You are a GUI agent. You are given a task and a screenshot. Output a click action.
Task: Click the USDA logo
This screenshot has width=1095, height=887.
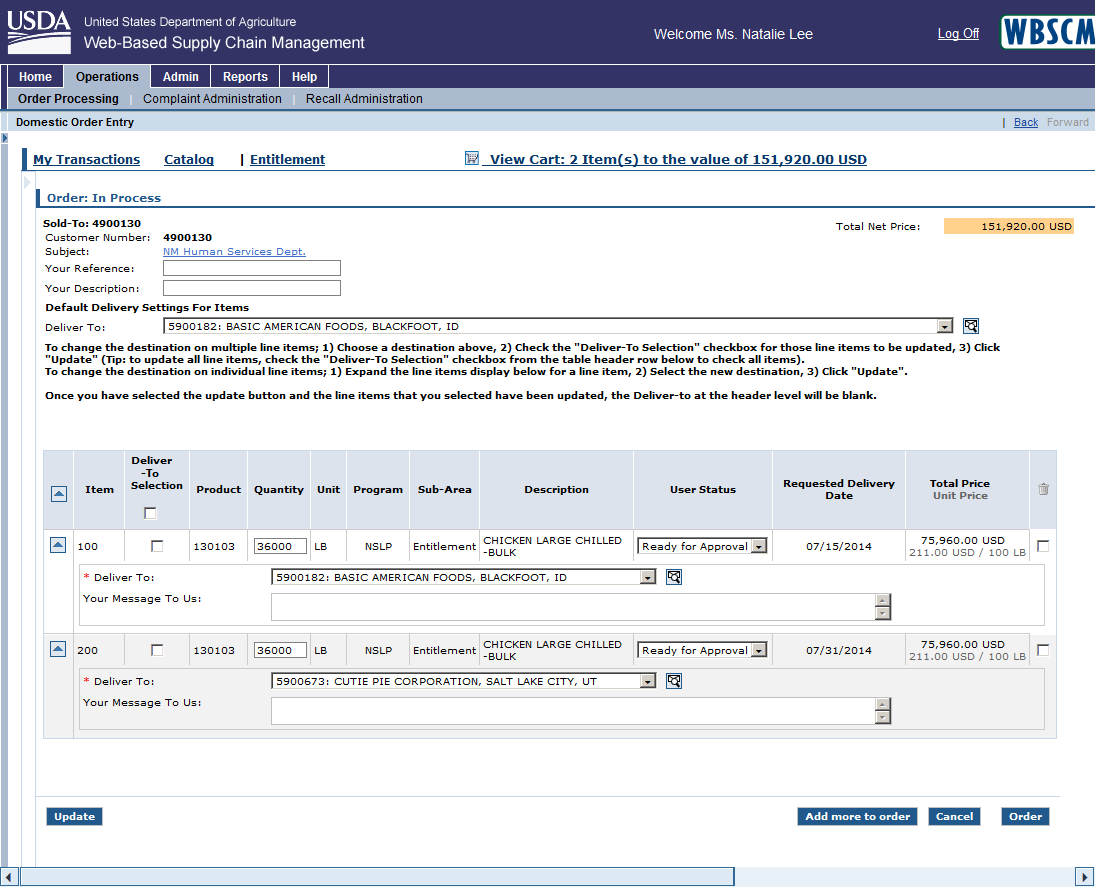(x=39, y=32)
